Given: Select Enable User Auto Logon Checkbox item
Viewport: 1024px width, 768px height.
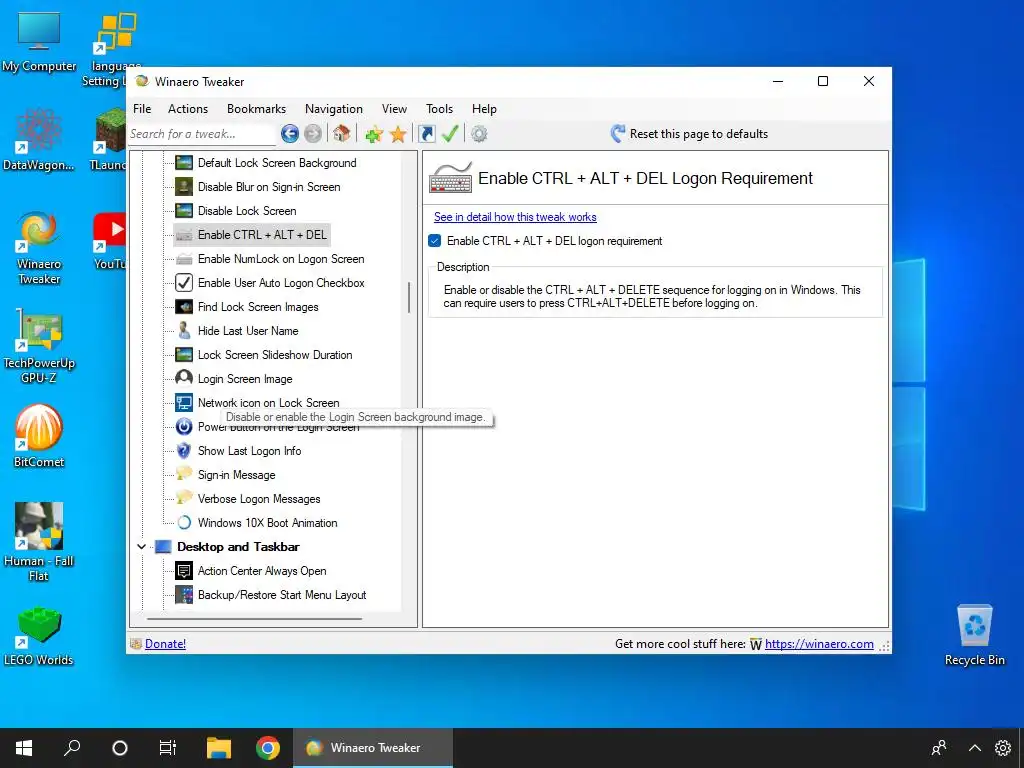Looking at the screenshot, I should click(281, 283).
